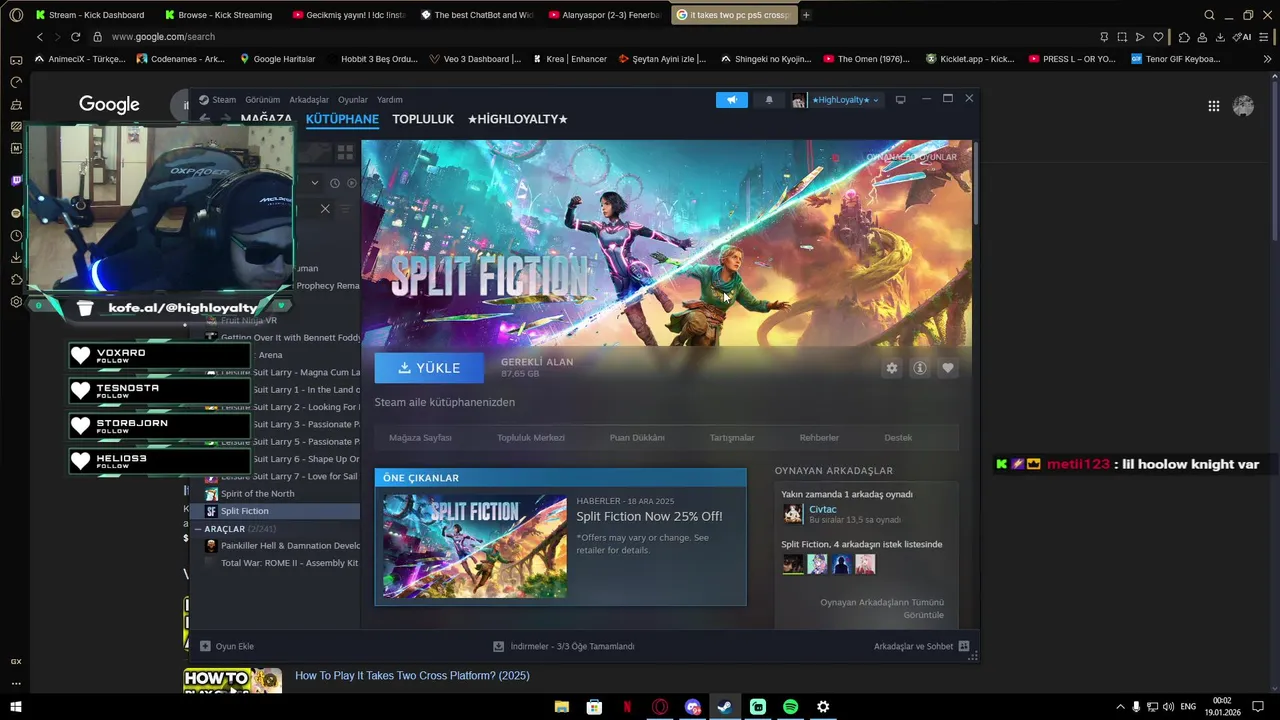Show more bookmarks chevron

pos(1267,59)
